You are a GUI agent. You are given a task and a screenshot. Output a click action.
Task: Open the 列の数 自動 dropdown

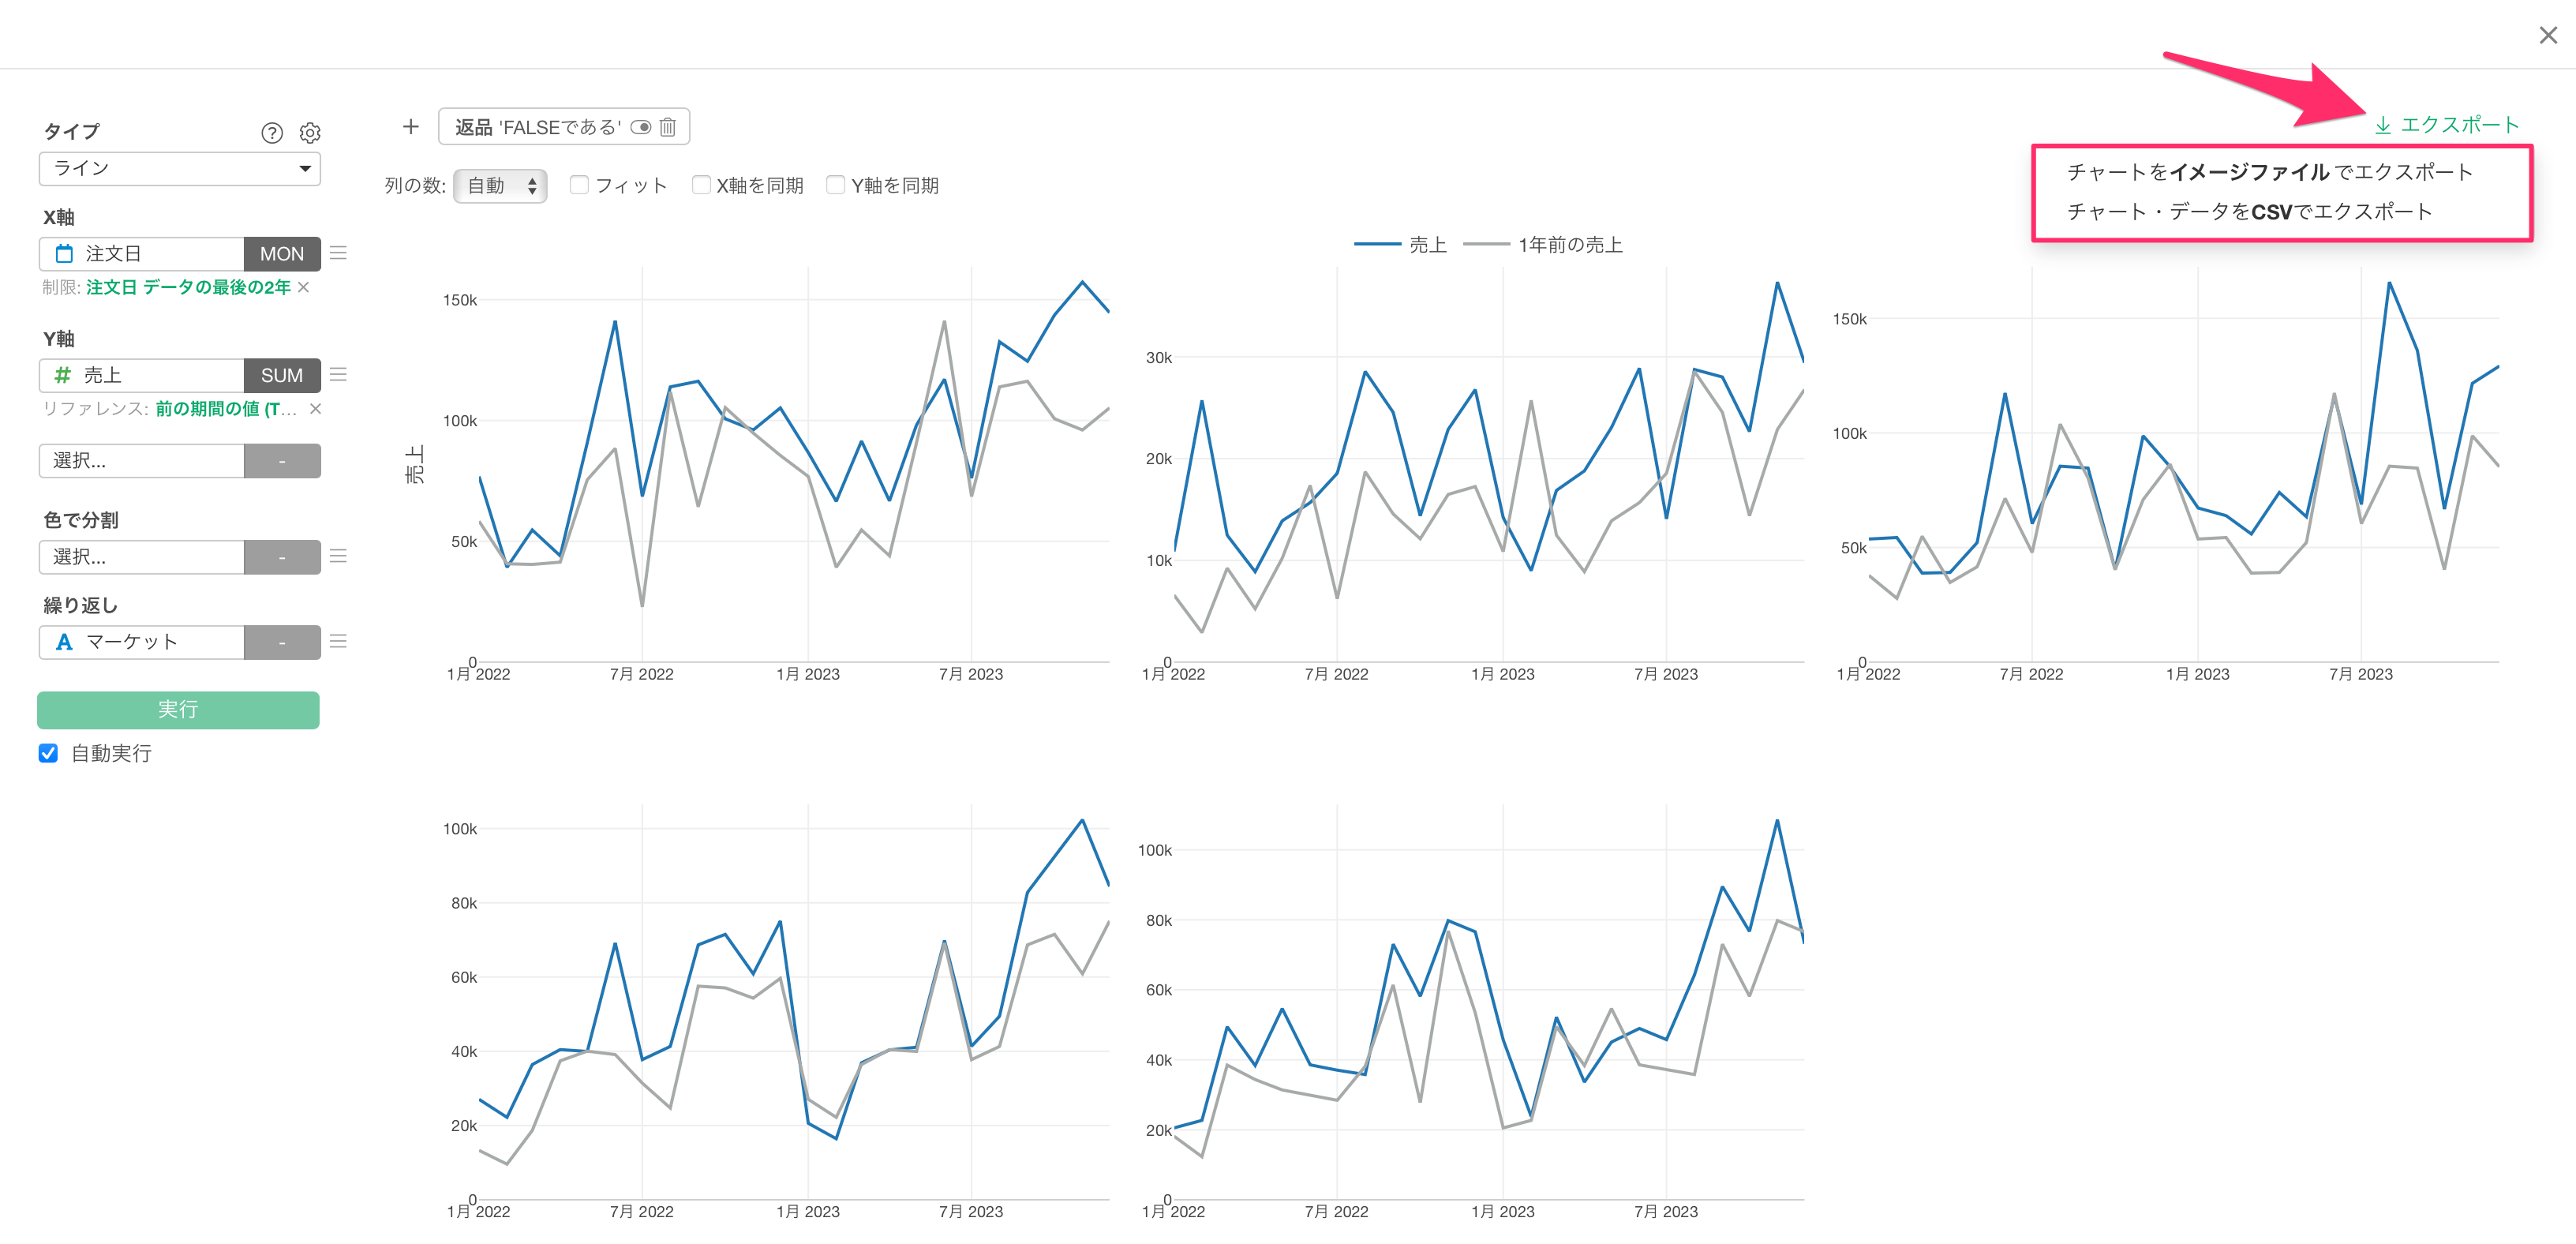500,186
